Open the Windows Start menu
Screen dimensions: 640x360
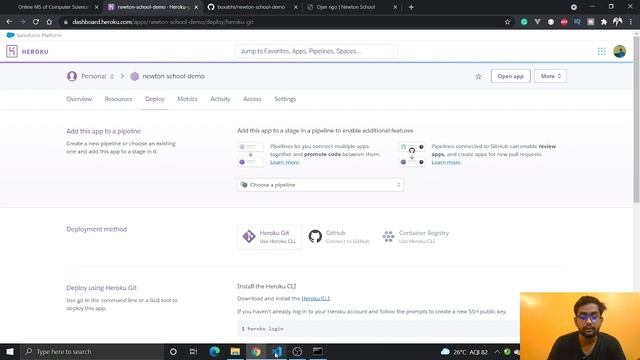point(10,351)
